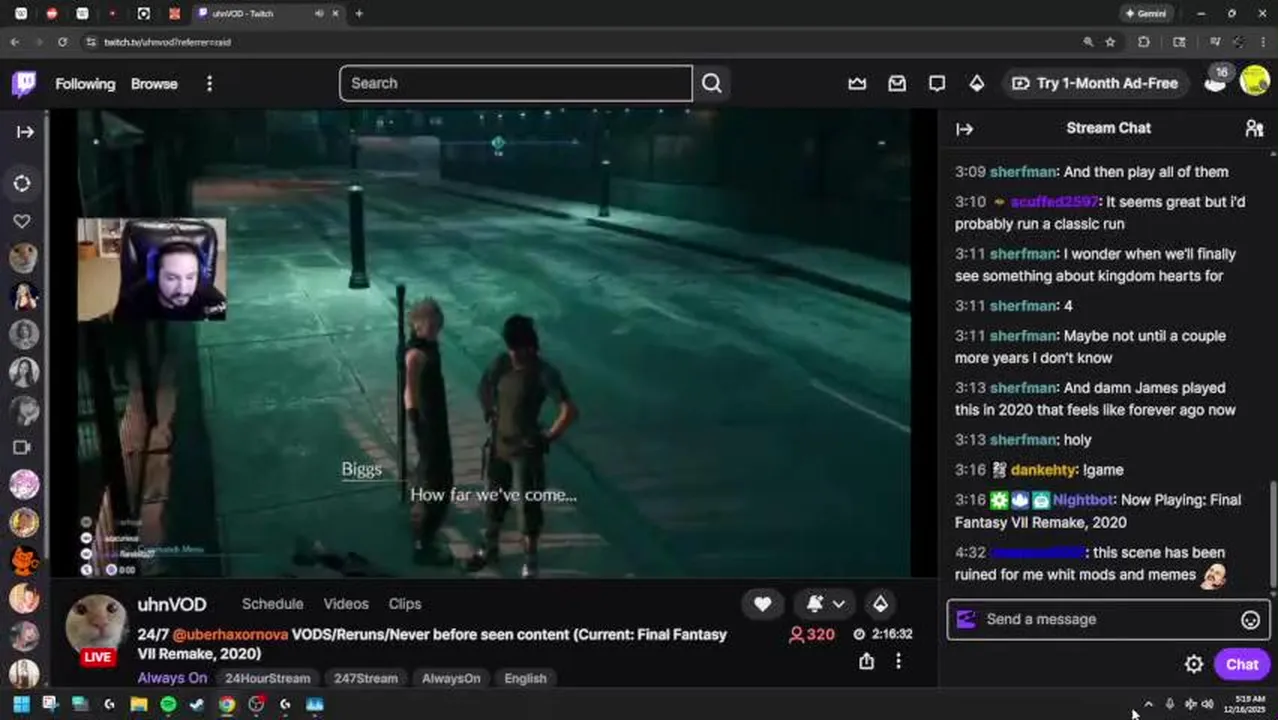Share the stream via share icon
Screen dimensions: 1278x720
[866, 661]
